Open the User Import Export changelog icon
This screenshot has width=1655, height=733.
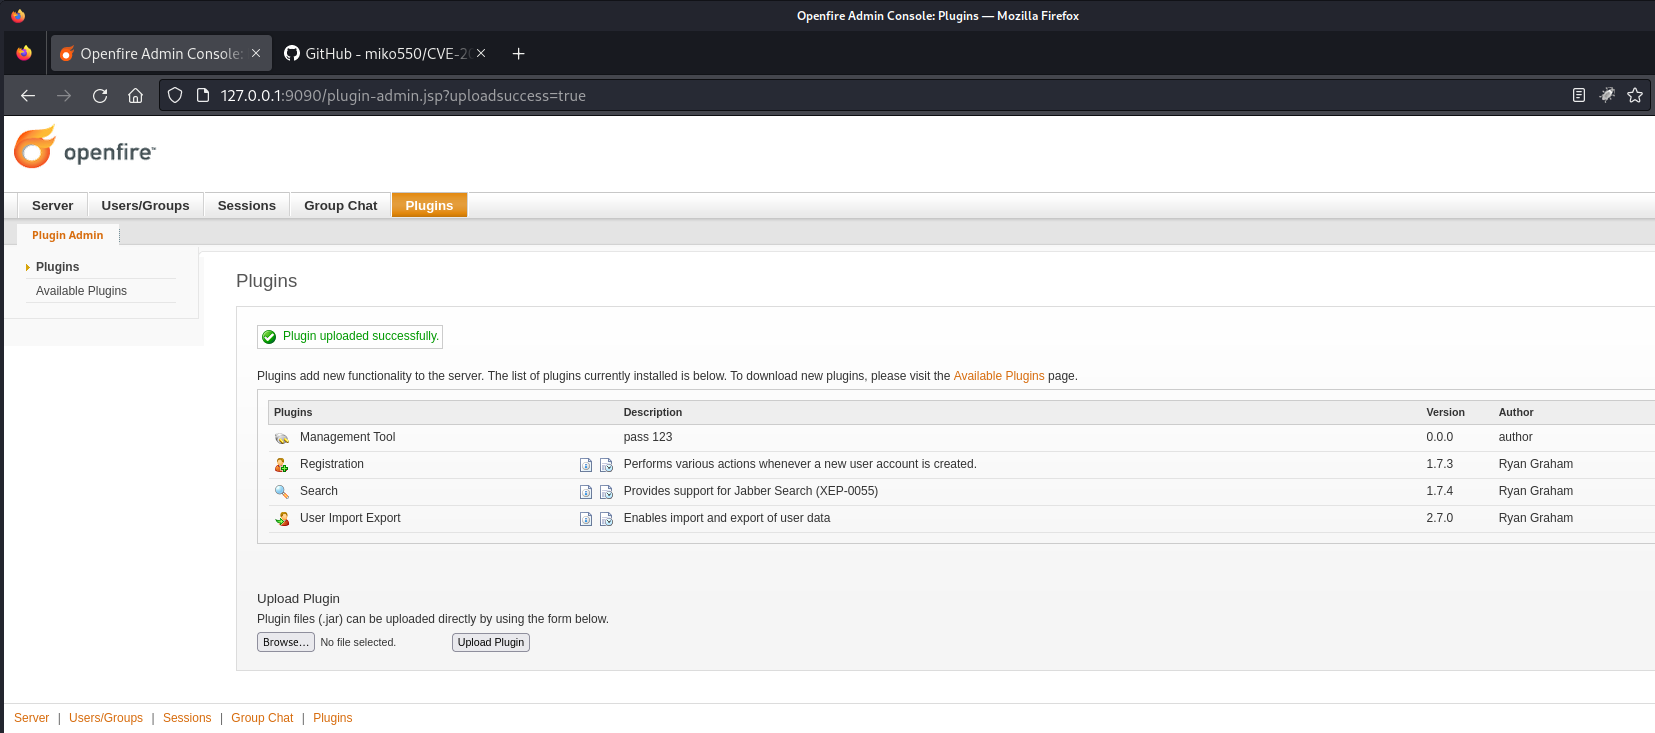(606, 519)
